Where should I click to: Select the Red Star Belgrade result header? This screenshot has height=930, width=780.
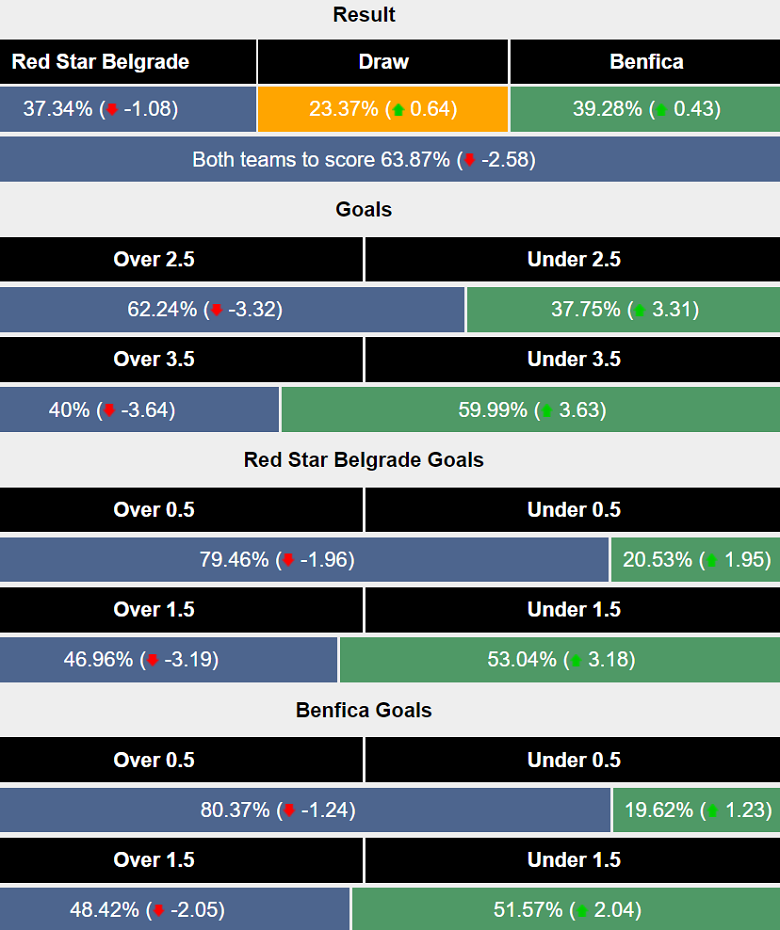pos(128,62)
